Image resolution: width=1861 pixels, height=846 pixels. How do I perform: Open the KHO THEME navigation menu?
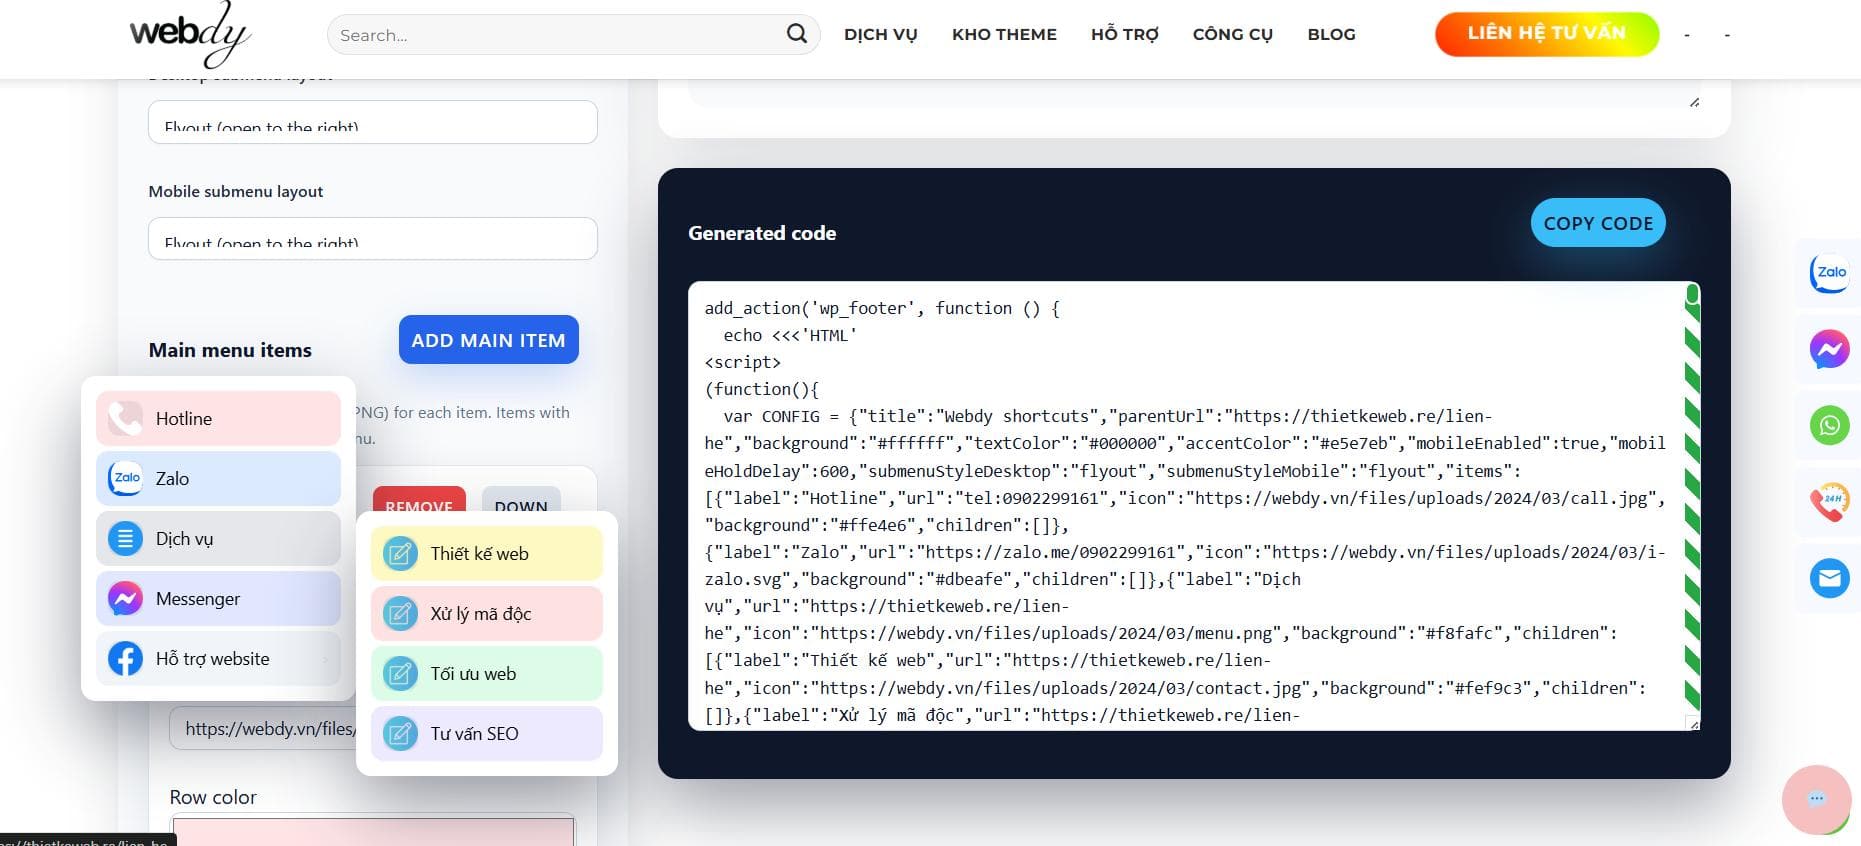[1004, 34]
